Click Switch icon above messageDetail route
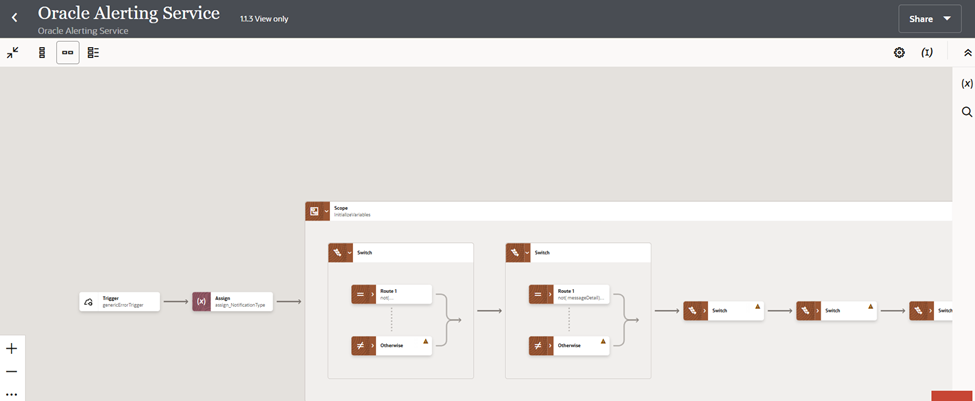Screen dimensions: 975x401 tap(515, 253)
